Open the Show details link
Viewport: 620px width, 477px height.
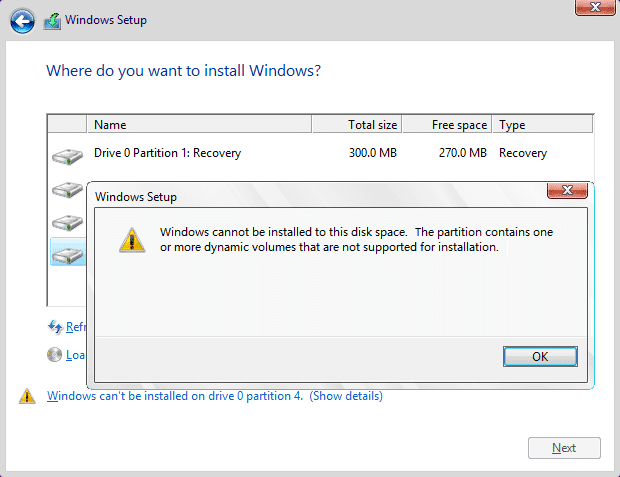click(x=346, y=396)
